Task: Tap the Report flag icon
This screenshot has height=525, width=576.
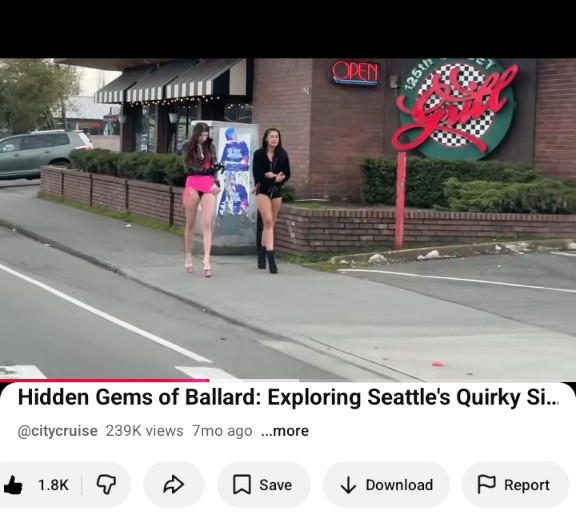Action: 486,484
